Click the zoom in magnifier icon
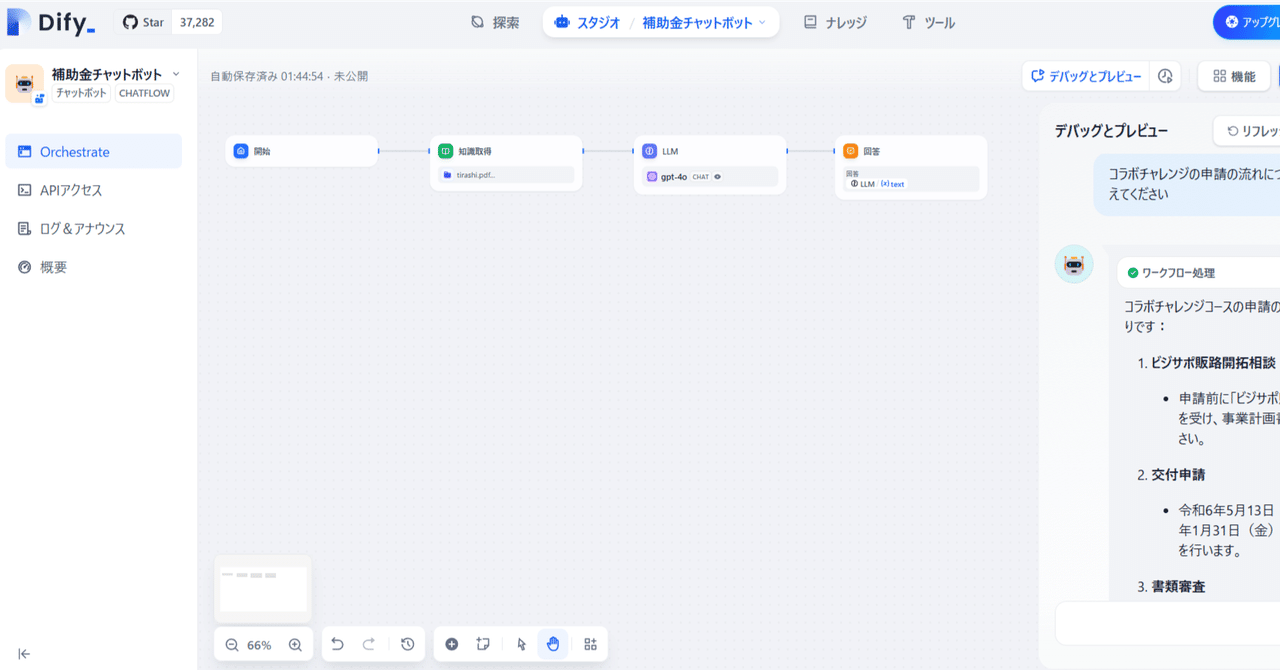 coord(295,644)
